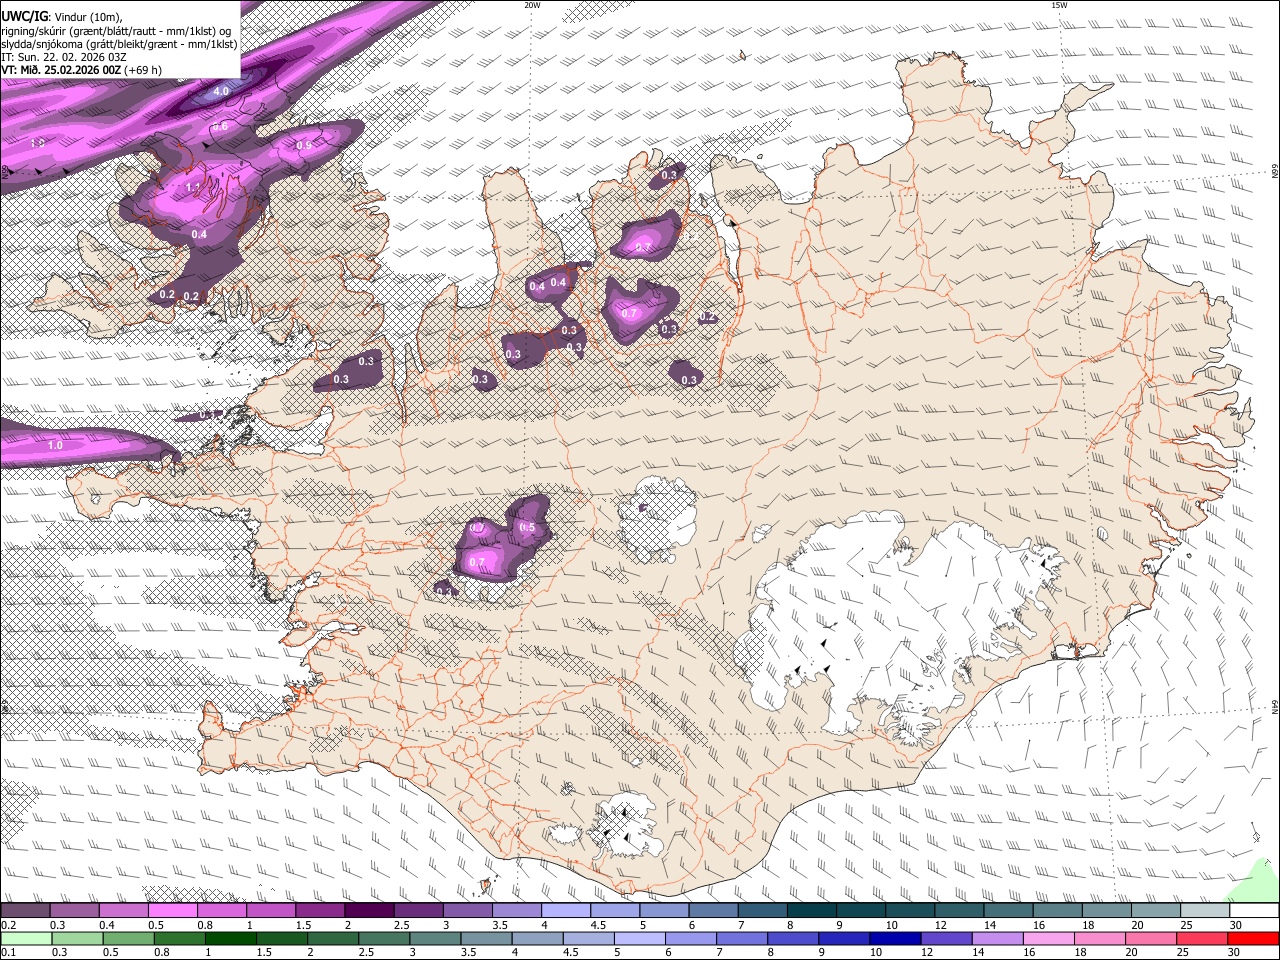Click the medium green 0.5–0.8 rain swatch

(x=128, y=938)
